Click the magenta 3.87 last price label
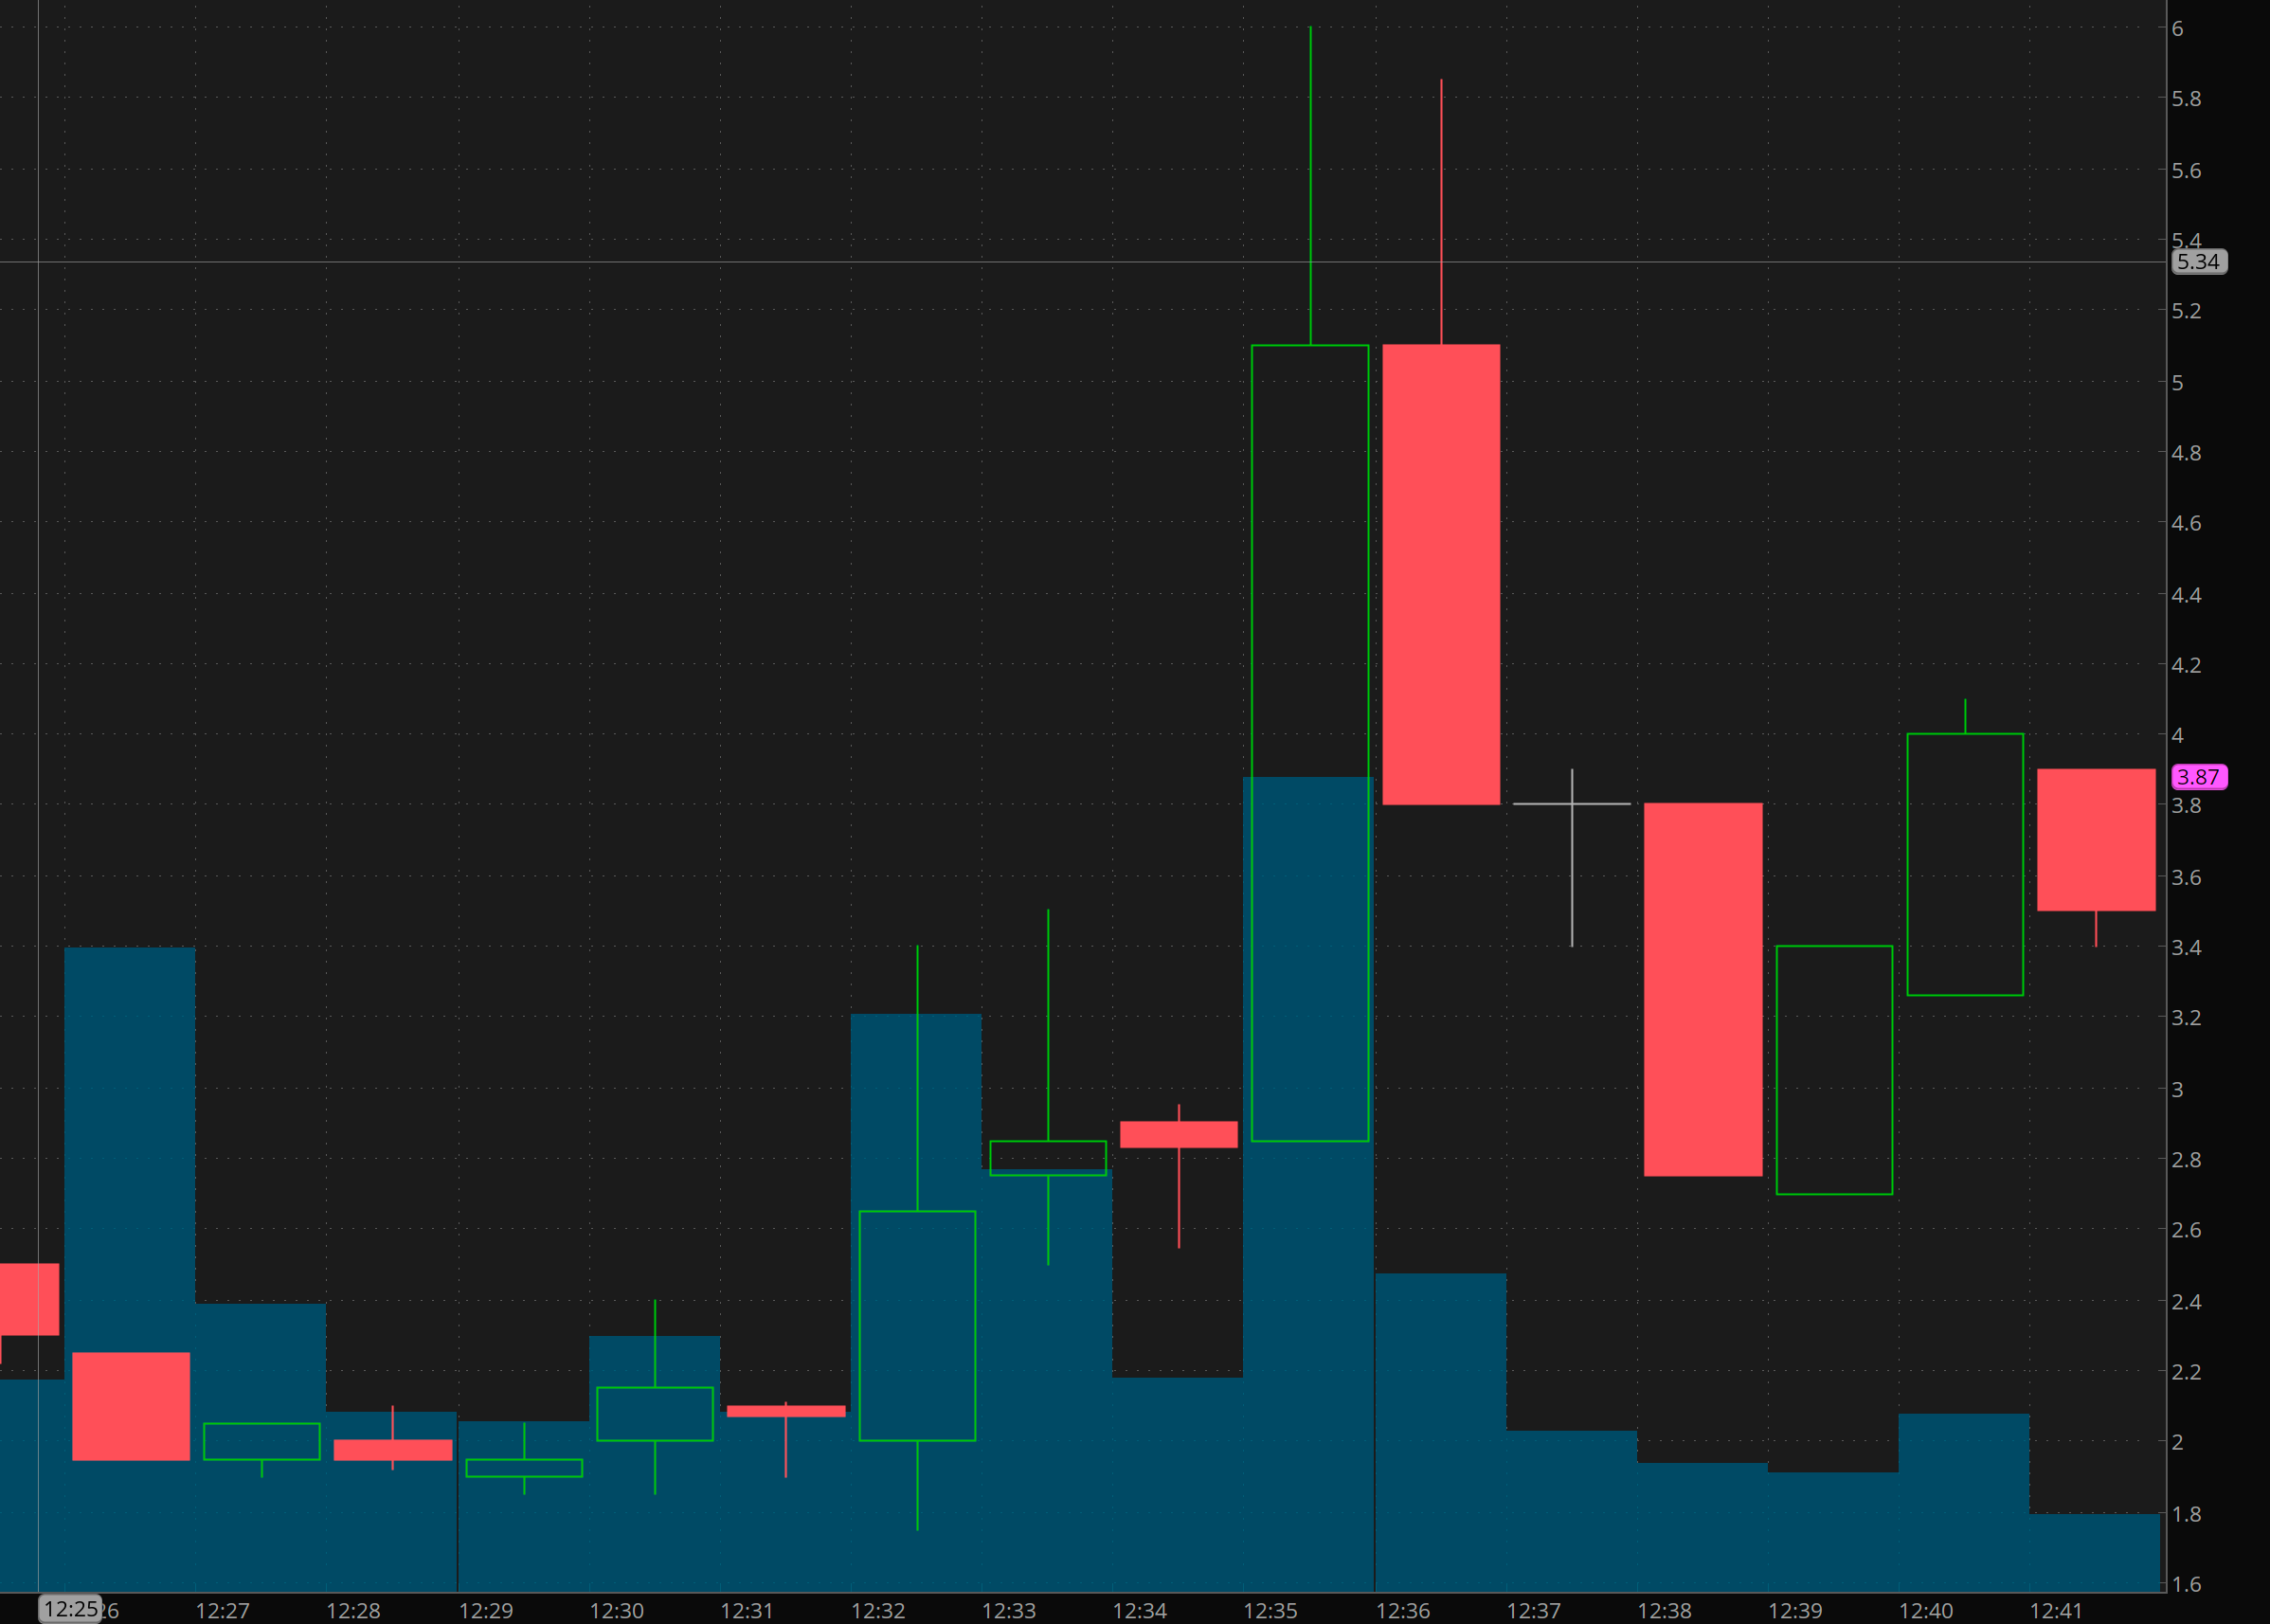The width and height of the screenshot is (2270, 1624). coord(2198,777)
